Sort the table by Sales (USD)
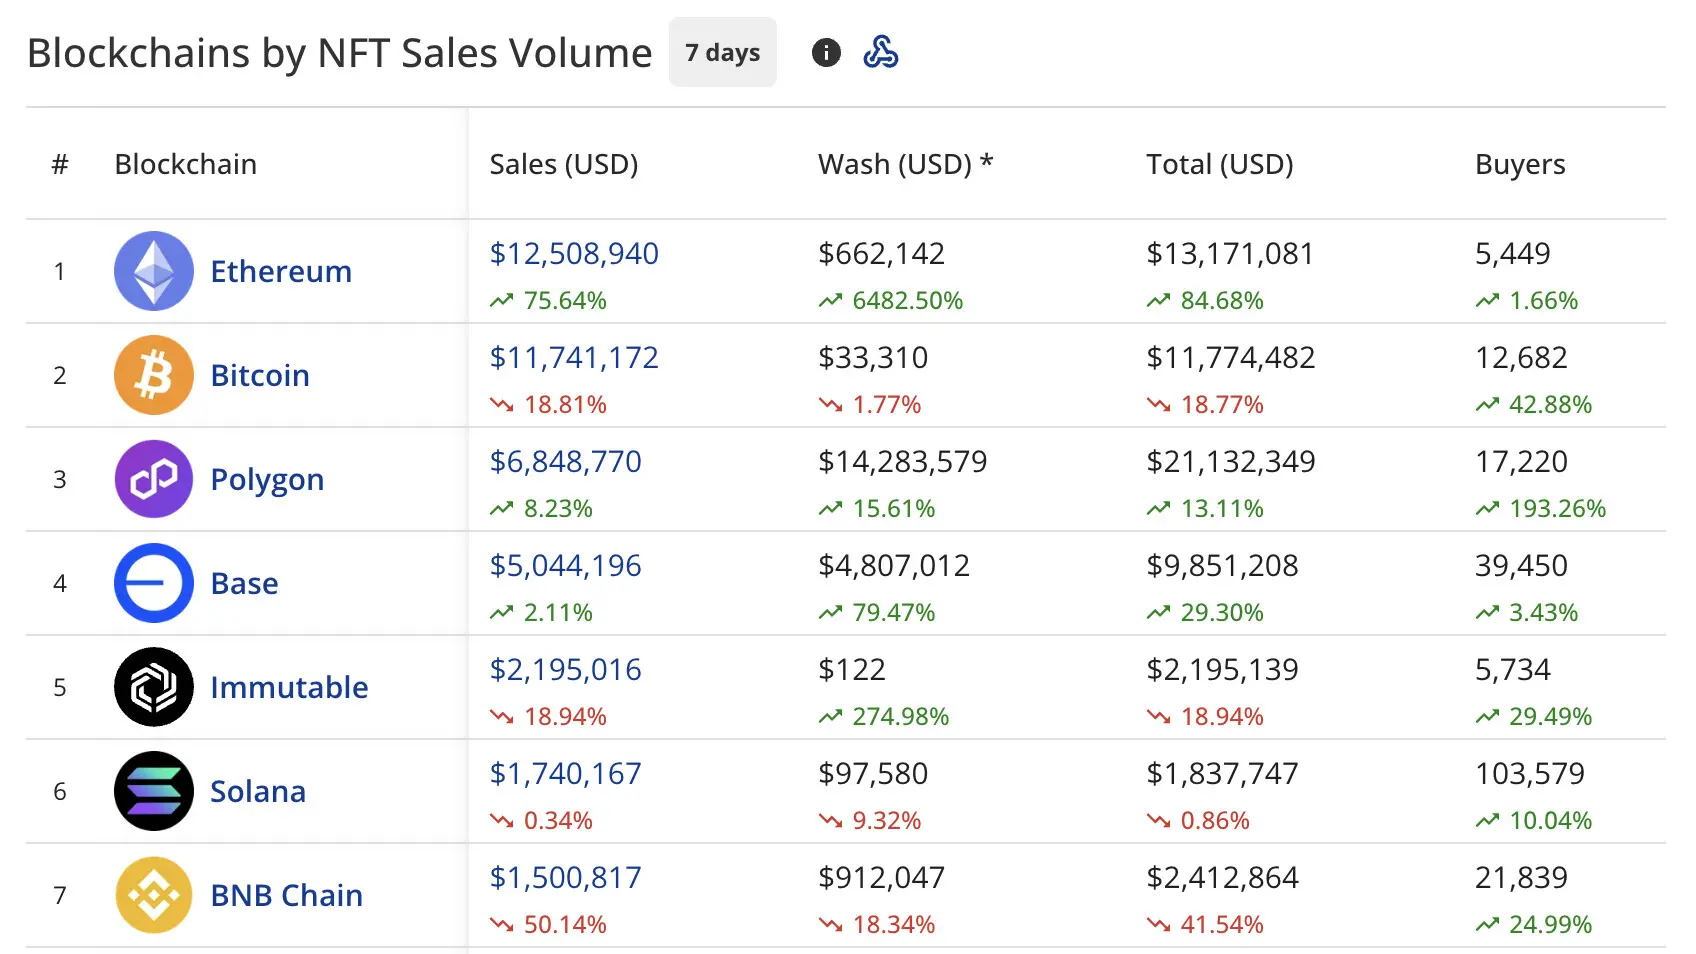 pyautogui.click(x=564, y=164)
